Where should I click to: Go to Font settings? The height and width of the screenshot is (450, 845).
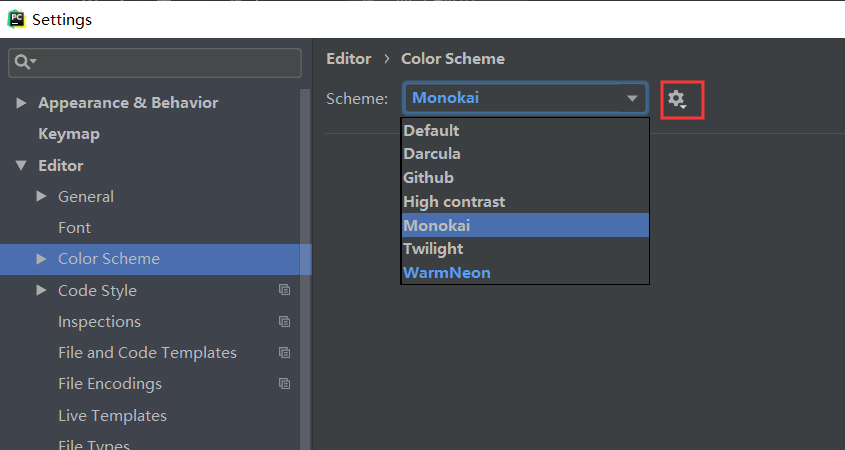coord(74,228)
